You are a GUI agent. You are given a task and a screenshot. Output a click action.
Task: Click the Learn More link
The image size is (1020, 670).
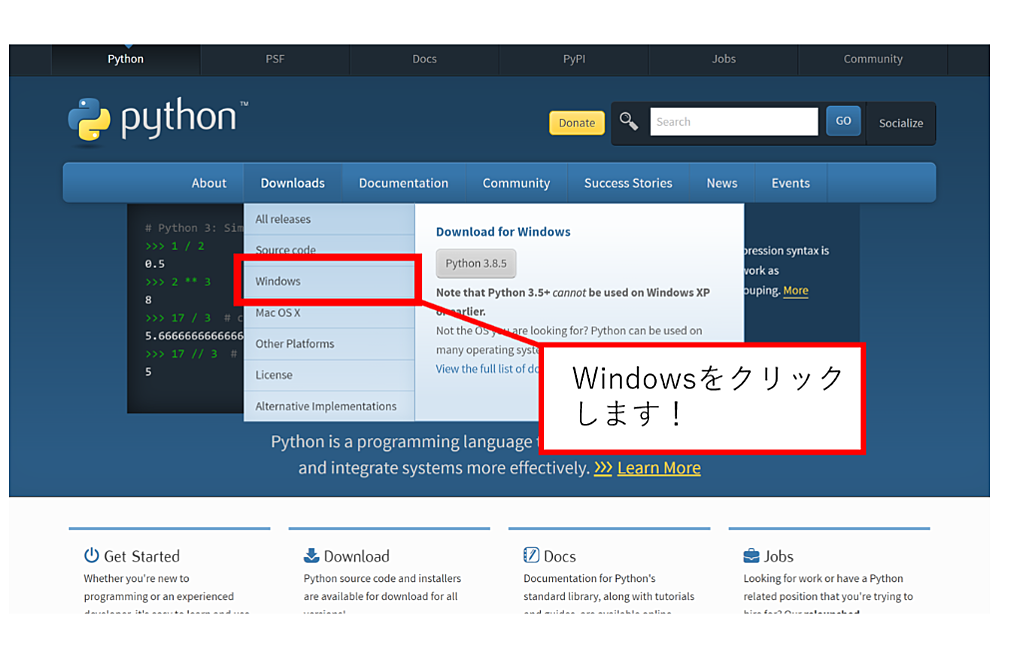tap(659, 468)
